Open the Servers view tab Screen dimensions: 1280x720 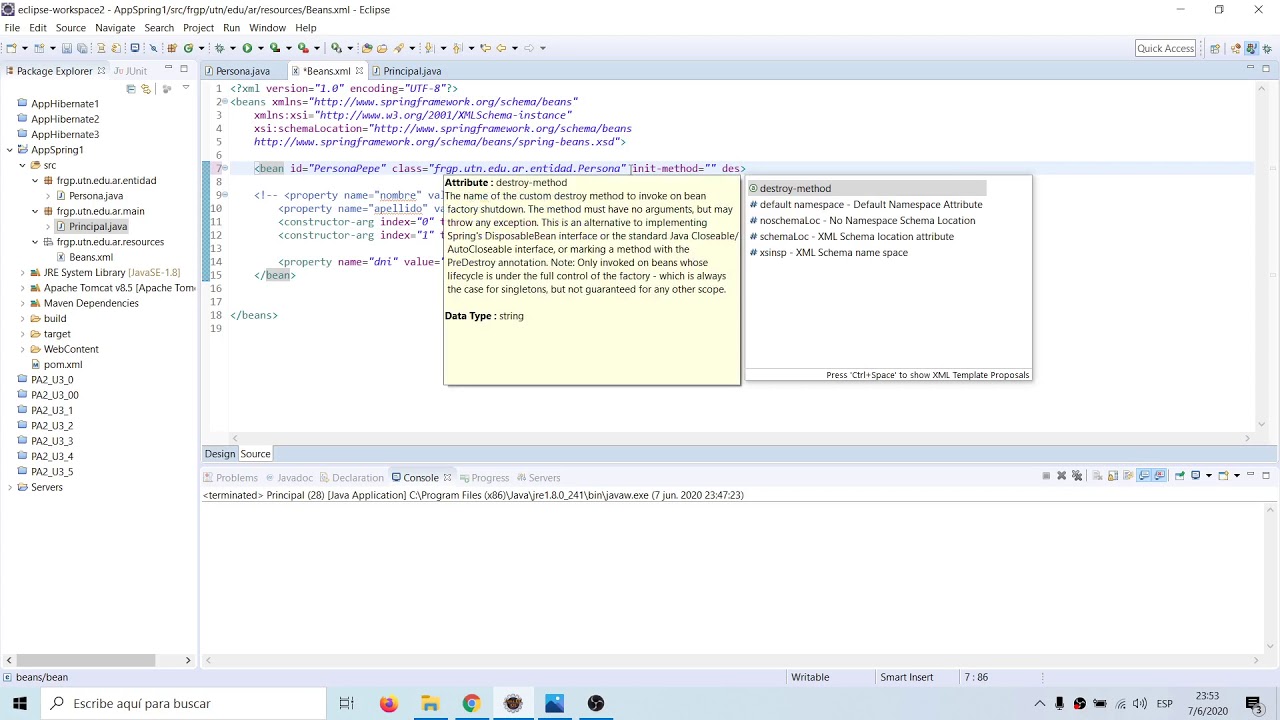click(538, 478)
